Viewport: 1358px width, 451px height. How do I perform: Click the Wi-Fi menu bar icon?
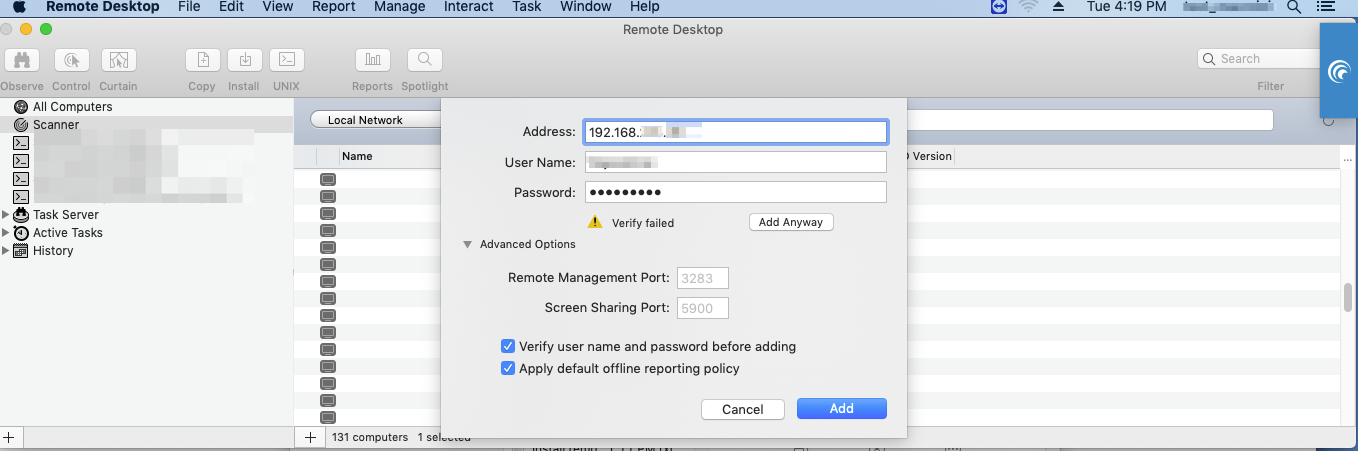coord(1028,7)
